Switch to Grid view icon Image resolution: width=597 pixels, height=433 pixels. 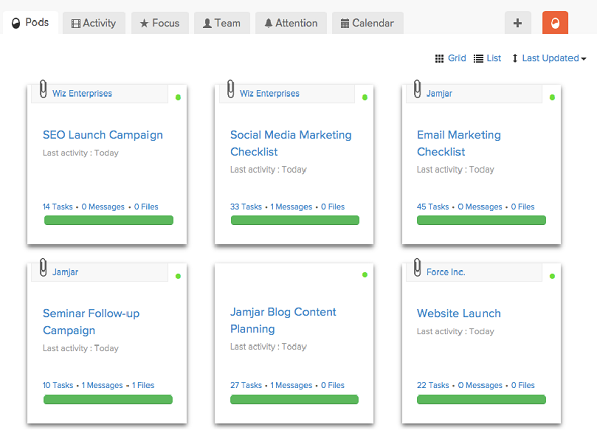[439, 58]
